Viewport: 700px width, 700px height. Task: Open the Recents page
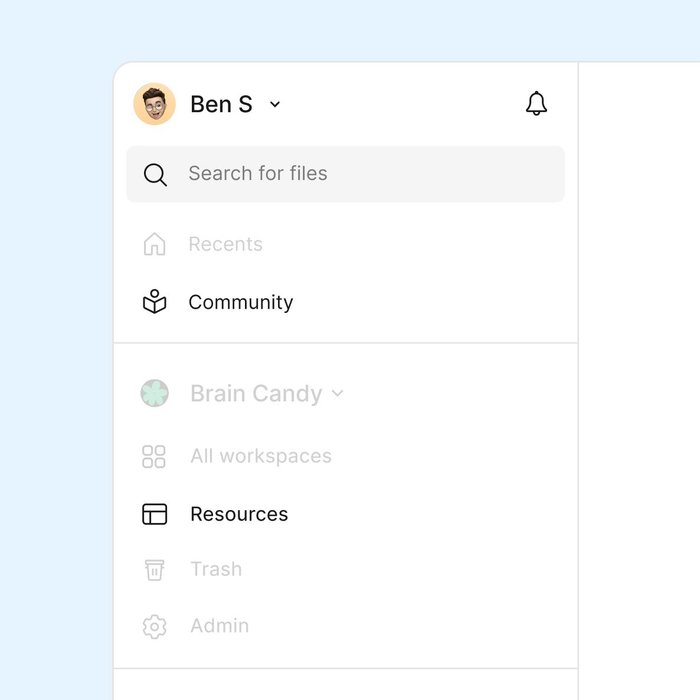(x=225, y=244)
